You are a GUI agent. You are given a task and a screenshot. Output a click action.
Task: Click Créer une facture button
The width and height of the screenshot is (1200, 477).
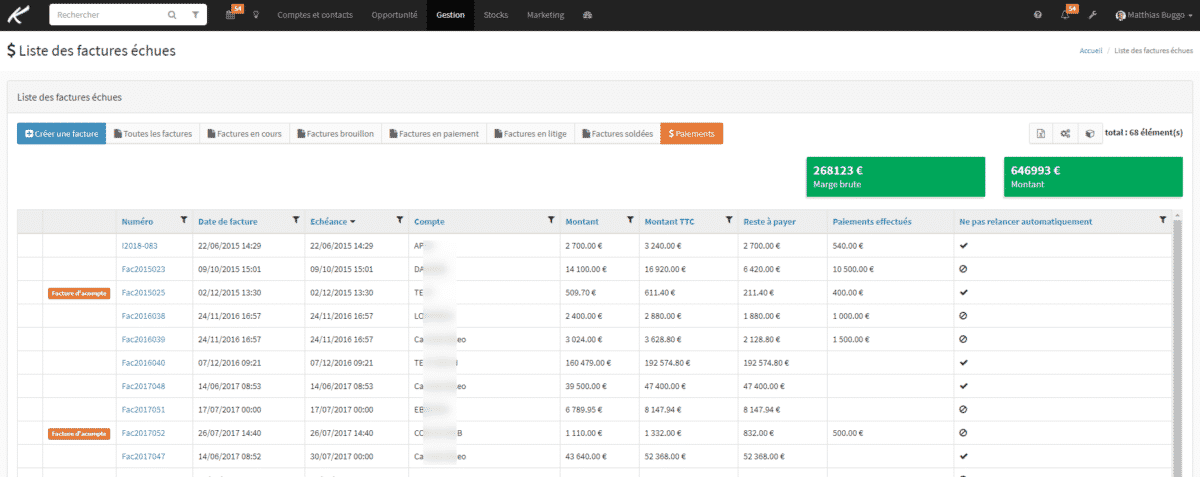coord(62,133)
